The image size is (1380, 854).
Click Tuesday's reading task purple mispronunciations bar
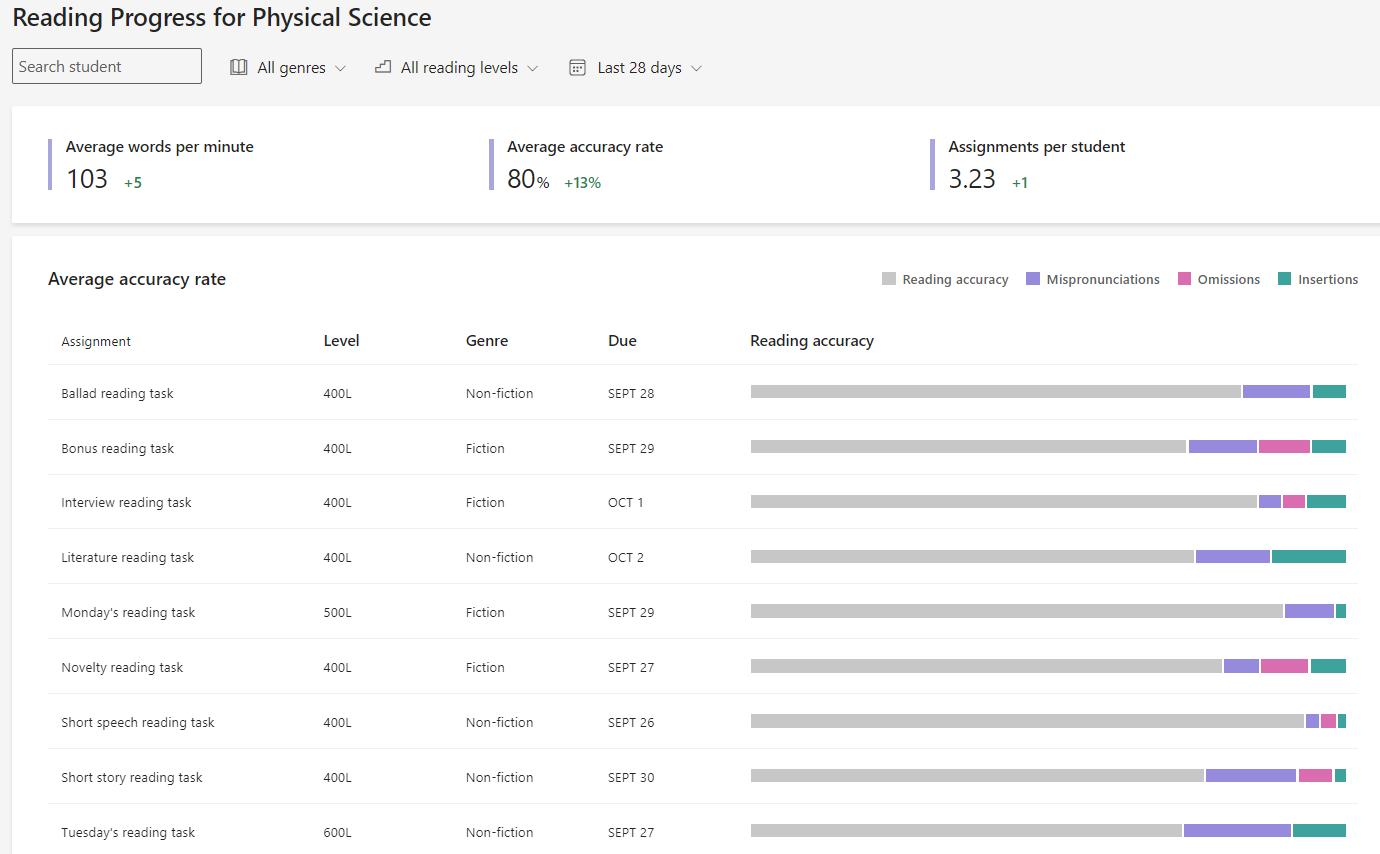1237,830
